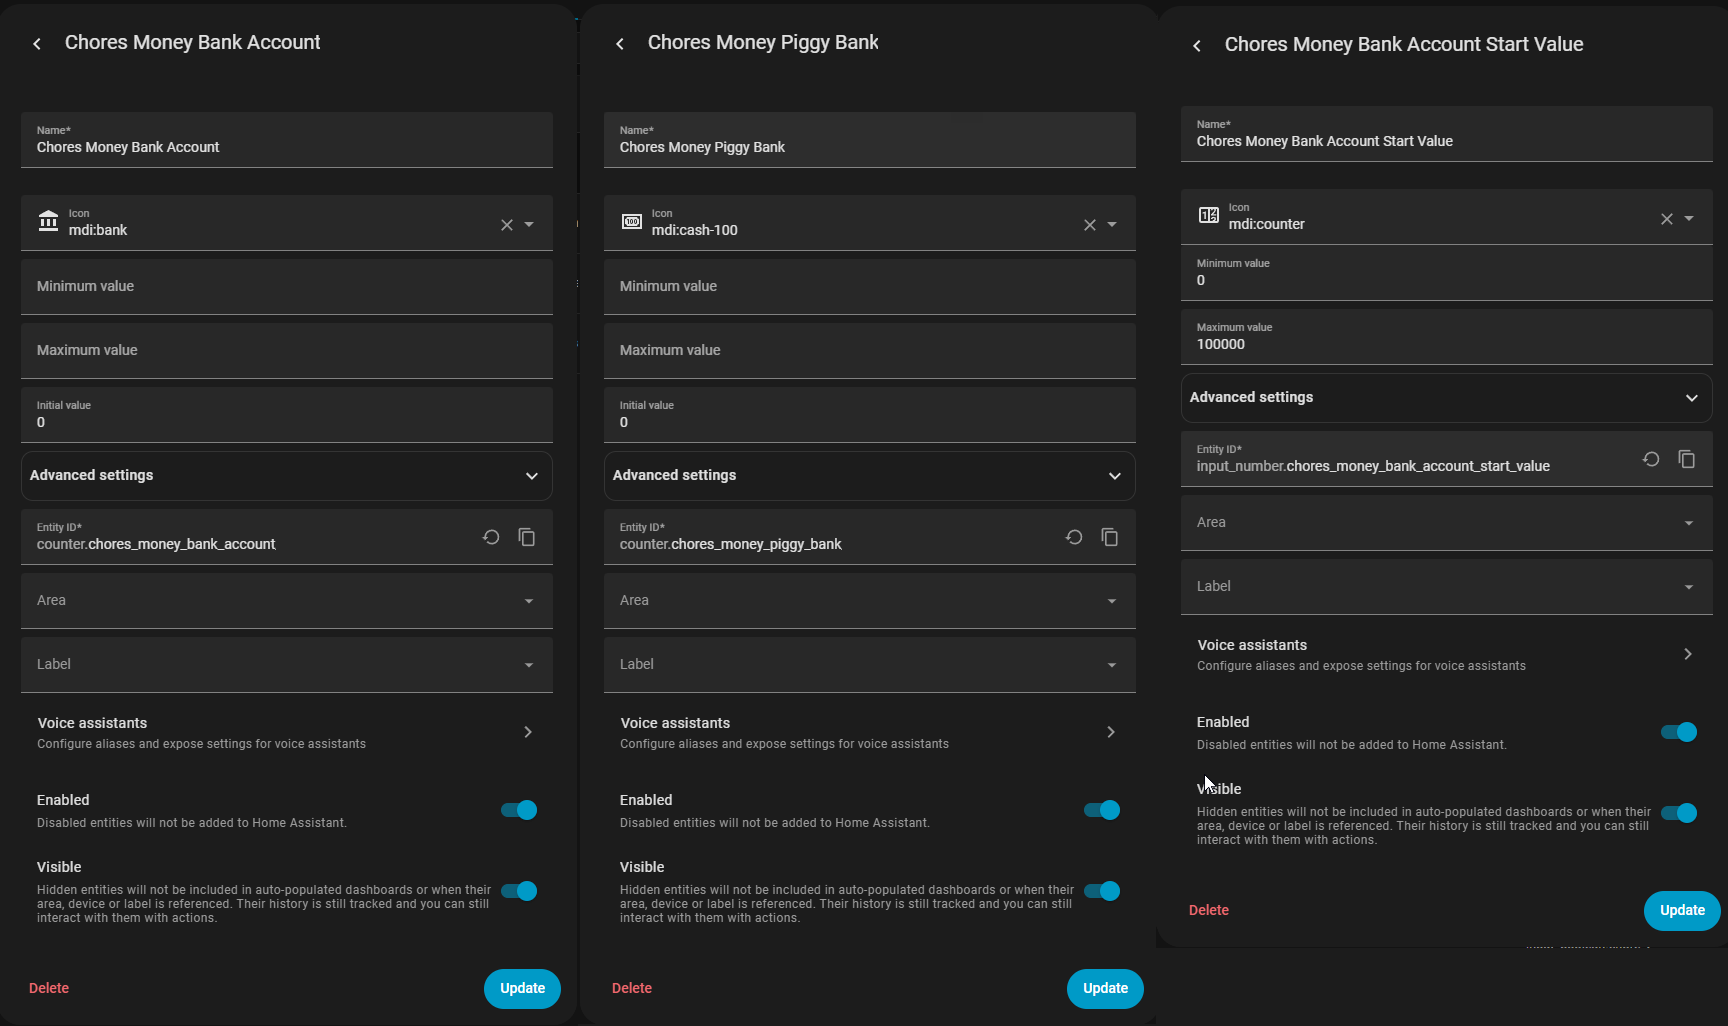This screenshot has width=1728, height=1026.
Task: Reset entity ID for chores_money_piggy_bank
Action: coord(1074,537)
